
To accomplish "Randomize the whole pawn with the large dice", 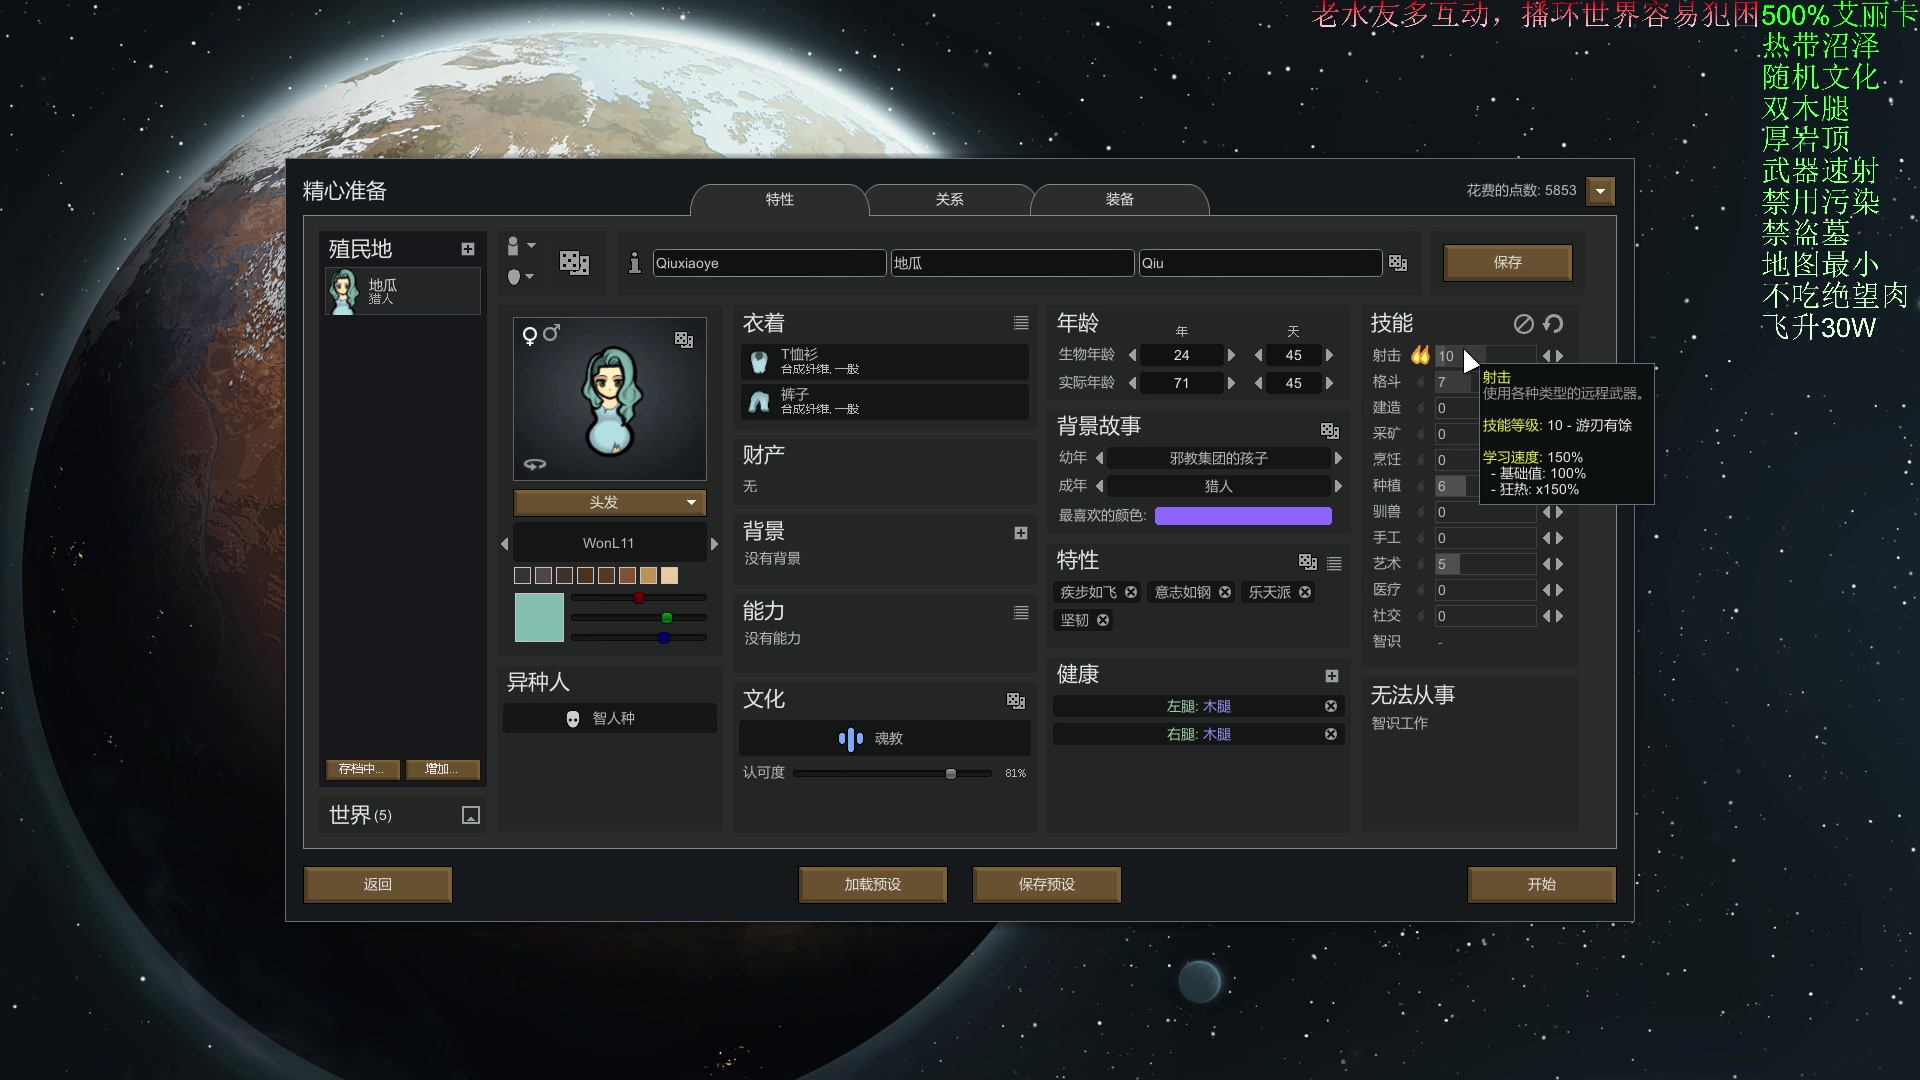I will (x=574, y=263).
